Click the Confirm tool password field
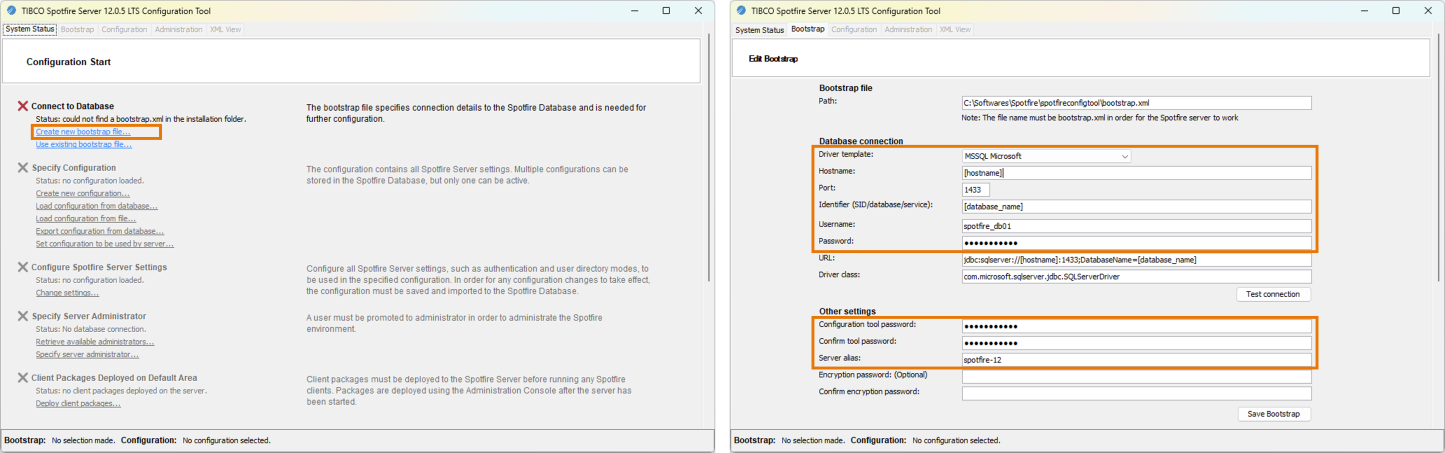The image size is (1445, 453). (1136, 342)
